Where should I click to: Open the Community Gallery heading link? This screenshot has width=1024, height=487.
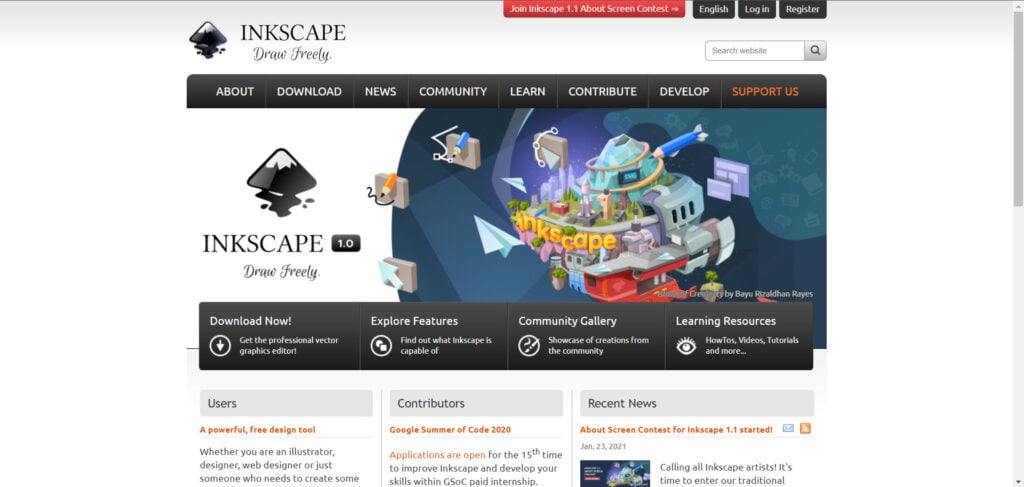pos(568,321)
